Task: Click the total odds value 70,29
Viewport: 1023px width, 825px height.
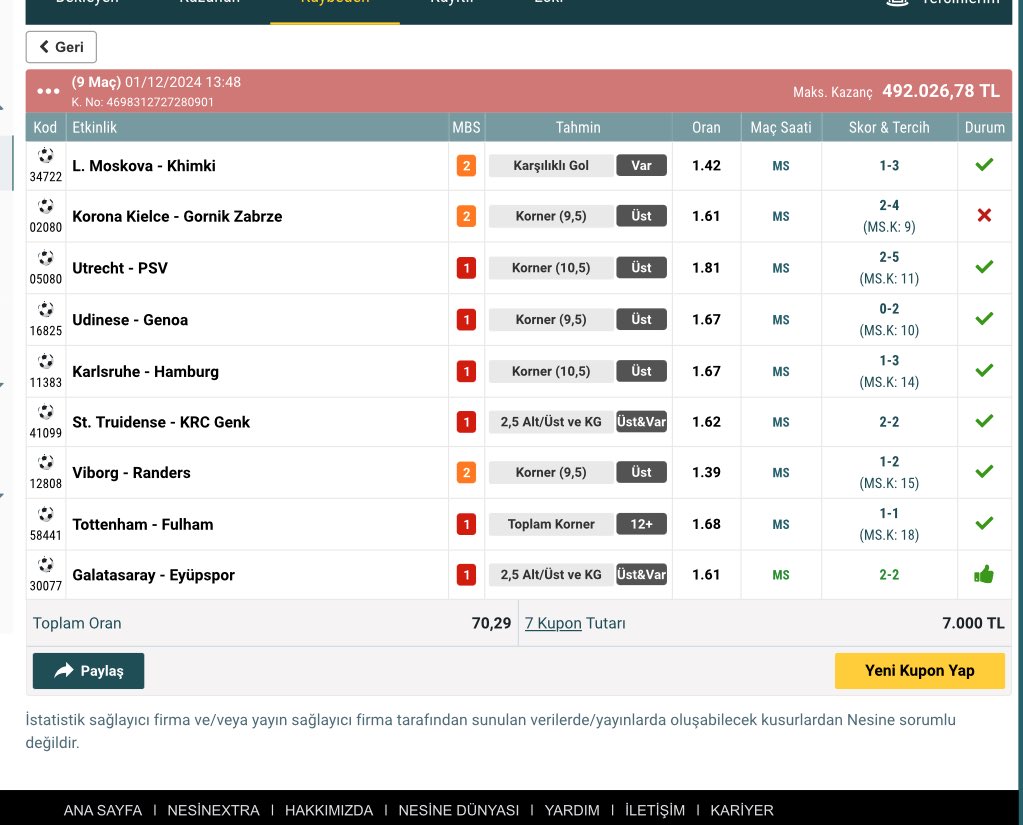Action: [491, 623]
